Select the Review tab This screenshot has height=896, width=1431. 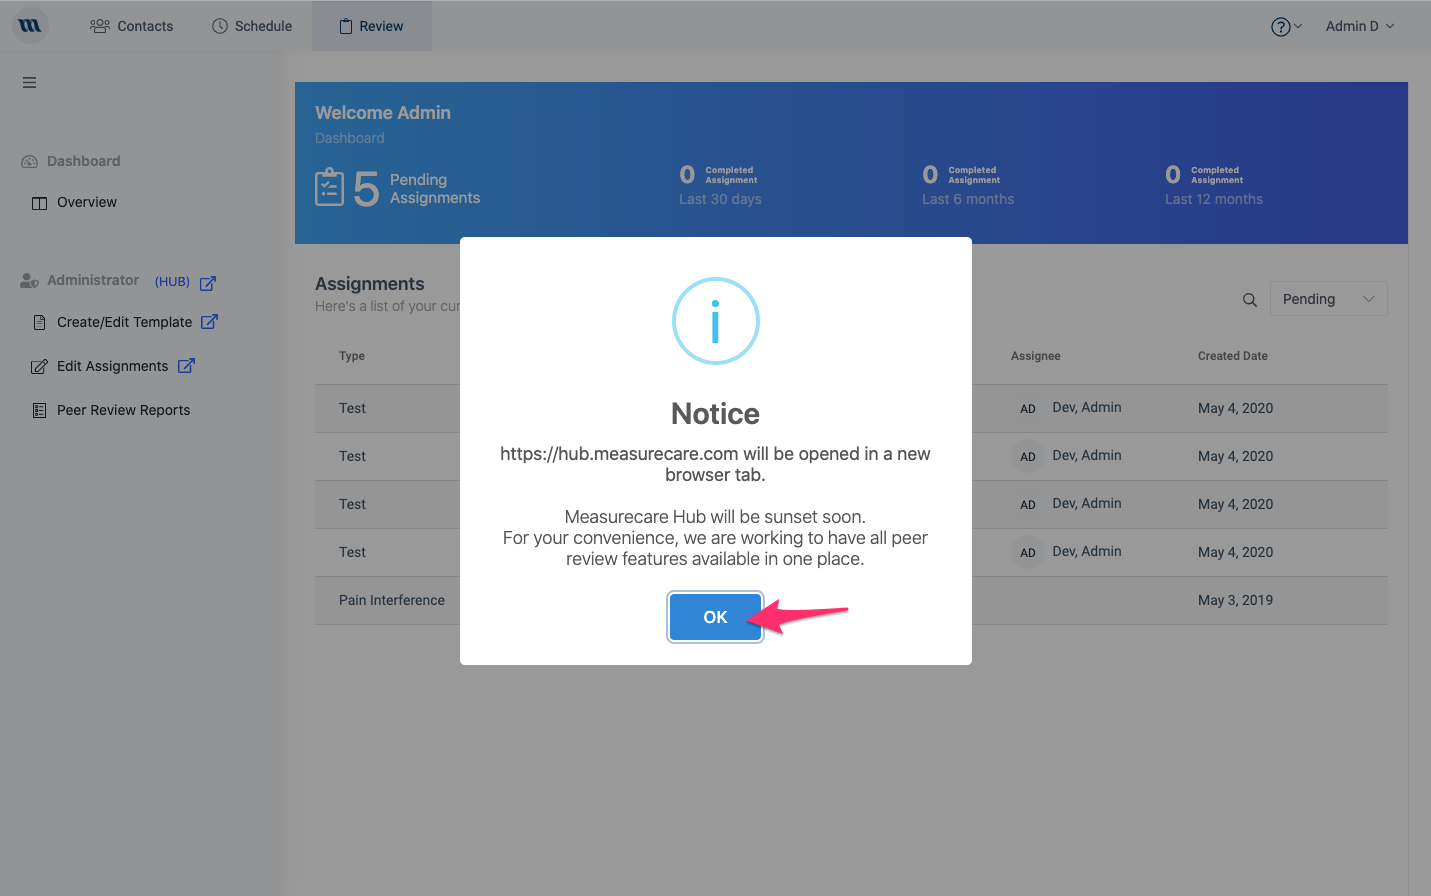[372, 26]
